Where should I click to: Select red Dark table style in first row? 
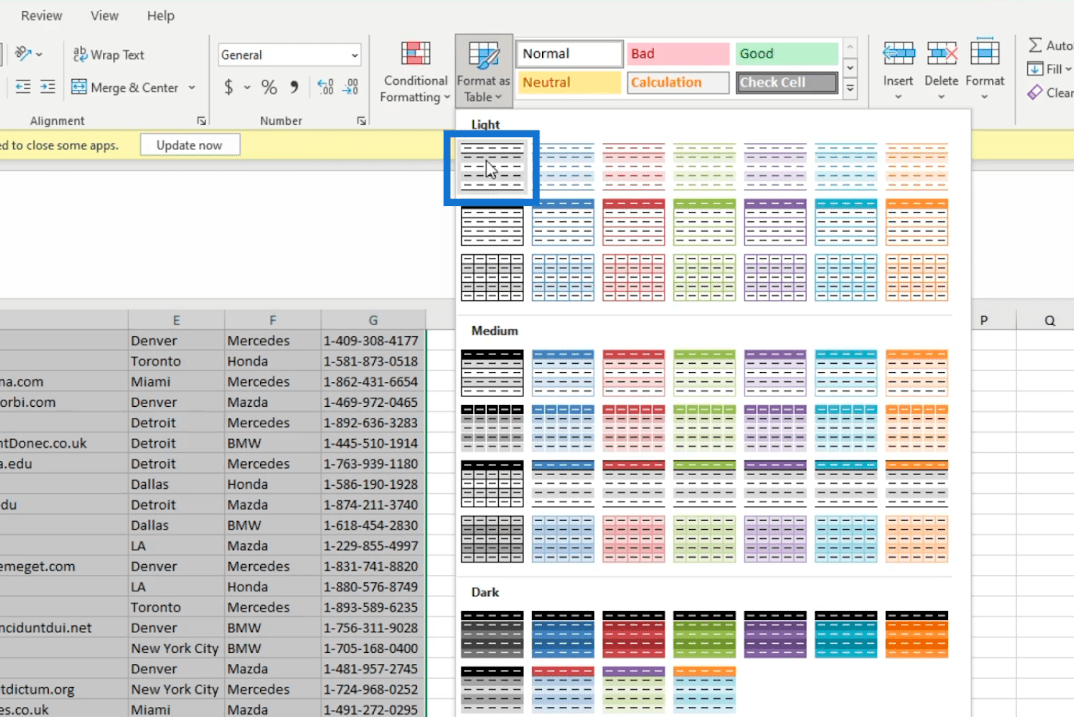point(634,635)
